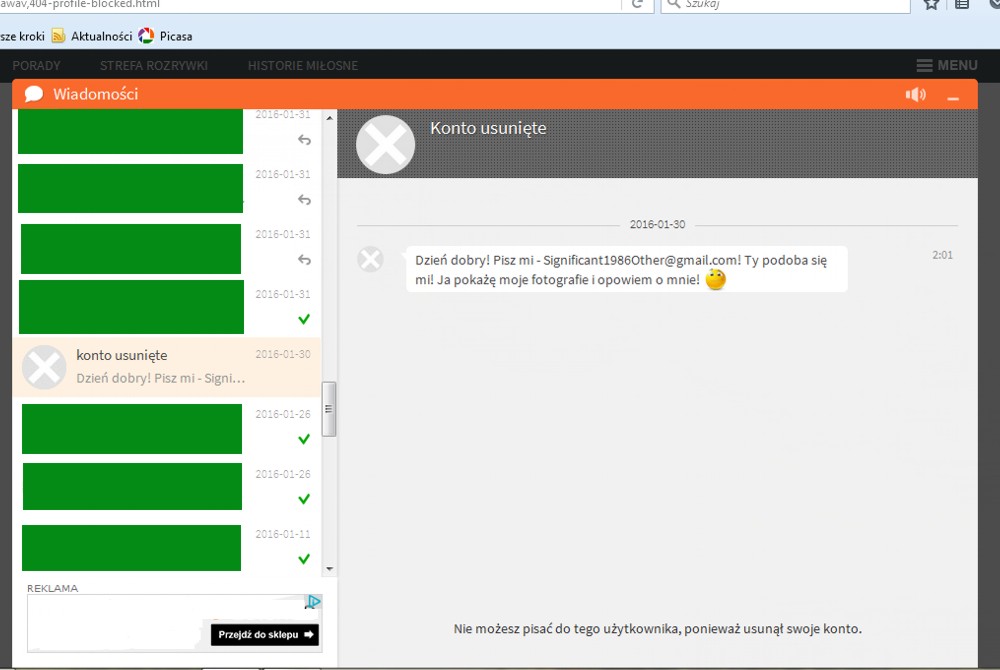Open the bookmarks list icon
This screenshot has width=1000, height=670.
pos(962,4)
